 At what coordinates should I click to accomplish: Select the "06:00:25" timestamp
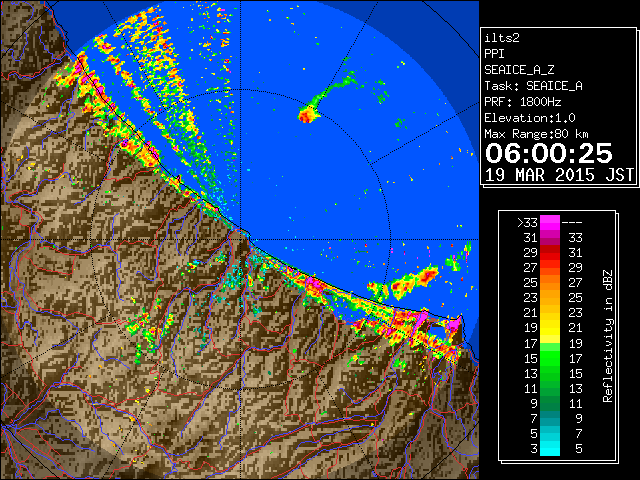[x=549, y=153]
